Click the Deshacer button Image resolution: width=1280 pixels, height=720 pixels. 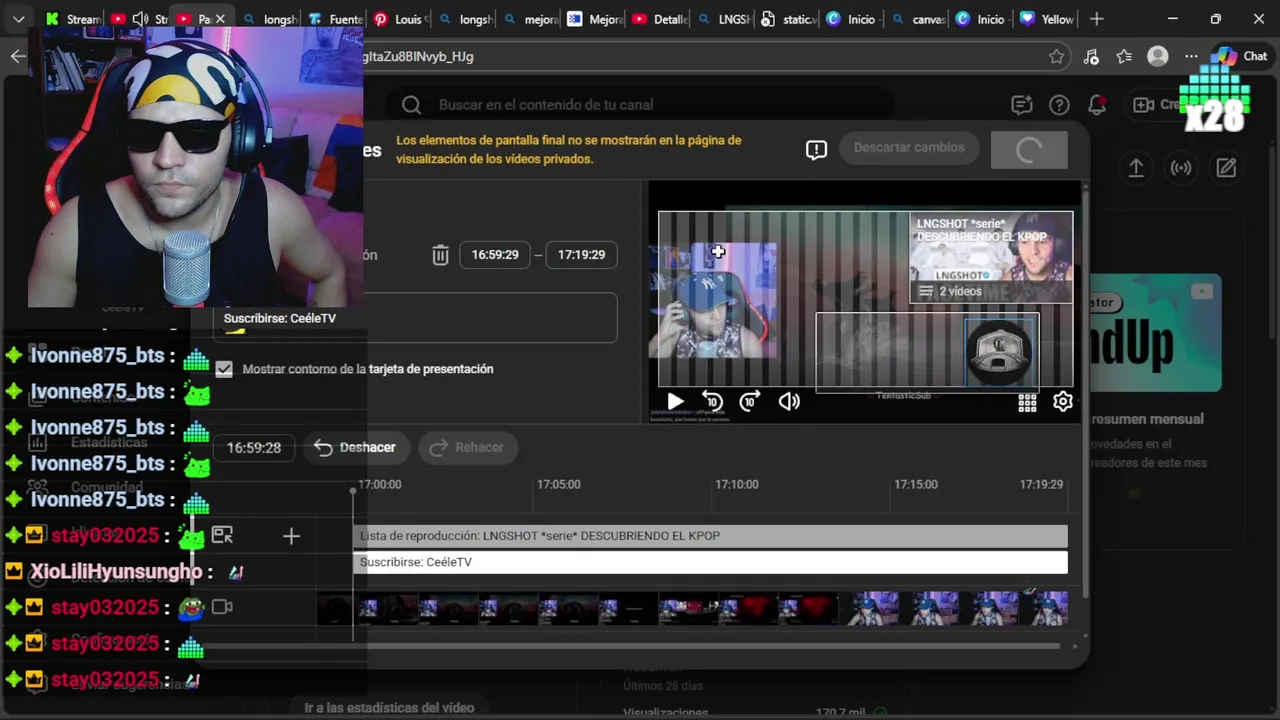[355, 448]
